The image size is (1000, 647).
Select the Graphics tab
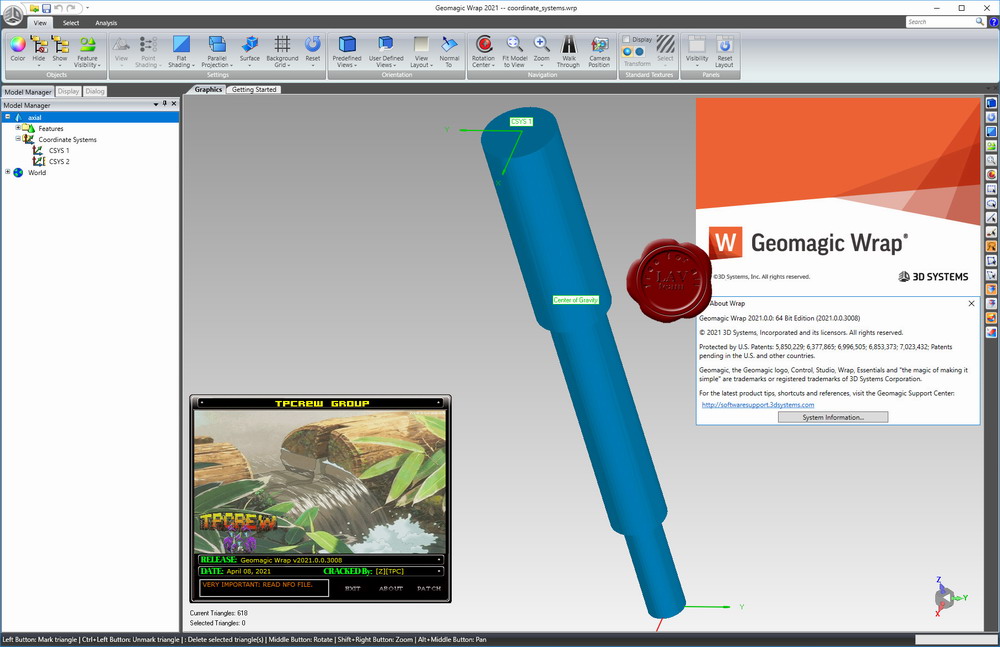(208, 89)
